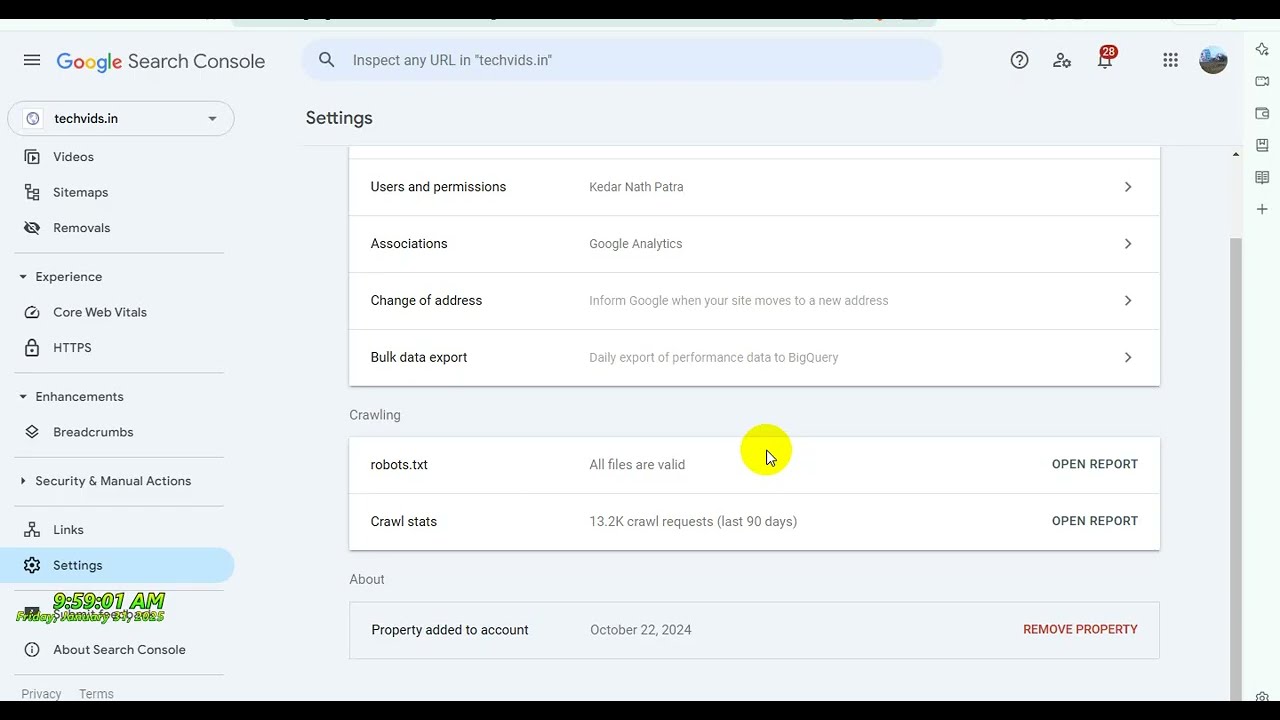Open report for Crawl stats
The width and height of the screenshot is (1280, 720).
tap(1094, 521)
